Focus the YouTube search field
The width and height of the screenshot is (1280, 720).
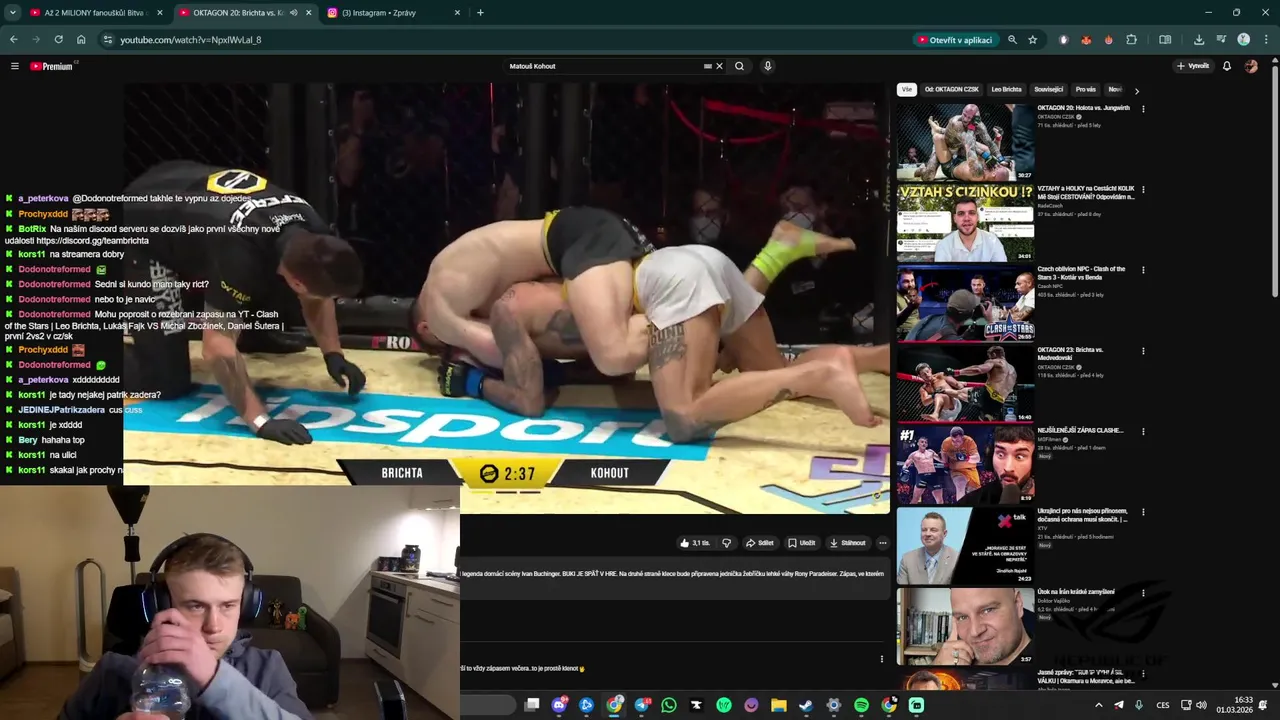[606, 66]
